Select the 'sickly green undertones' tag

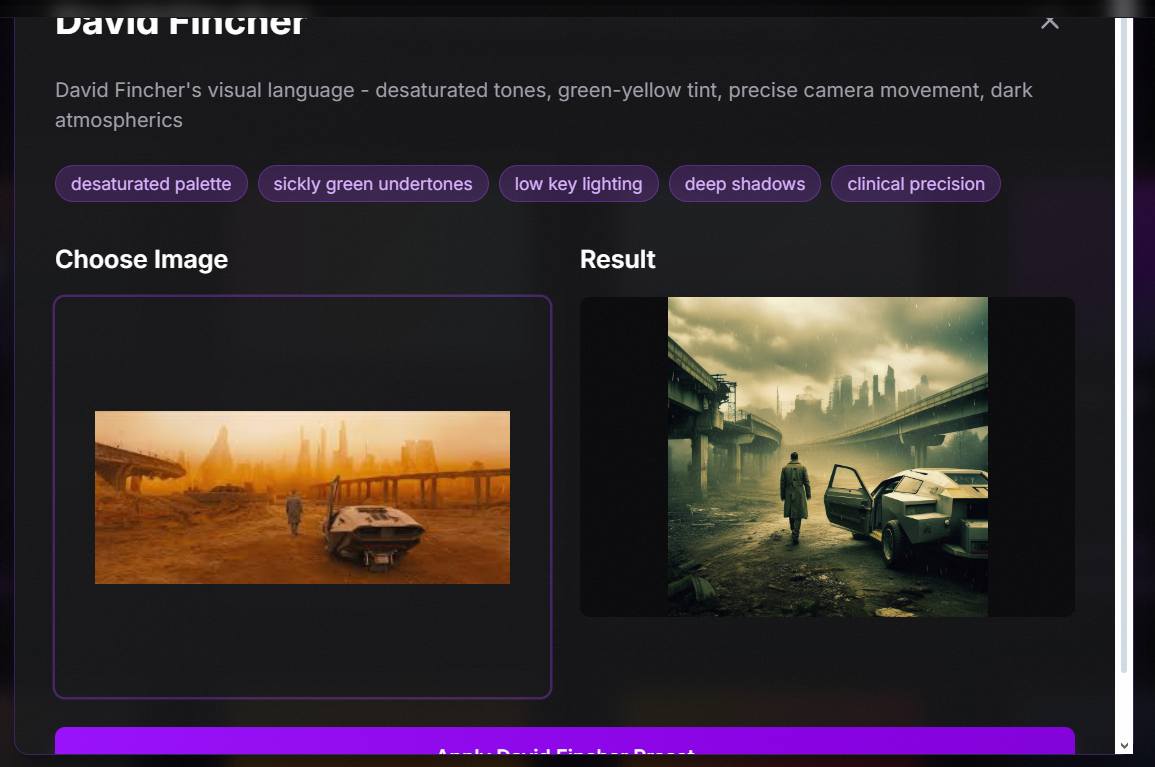pyautogui.click(x=373, y=183)
